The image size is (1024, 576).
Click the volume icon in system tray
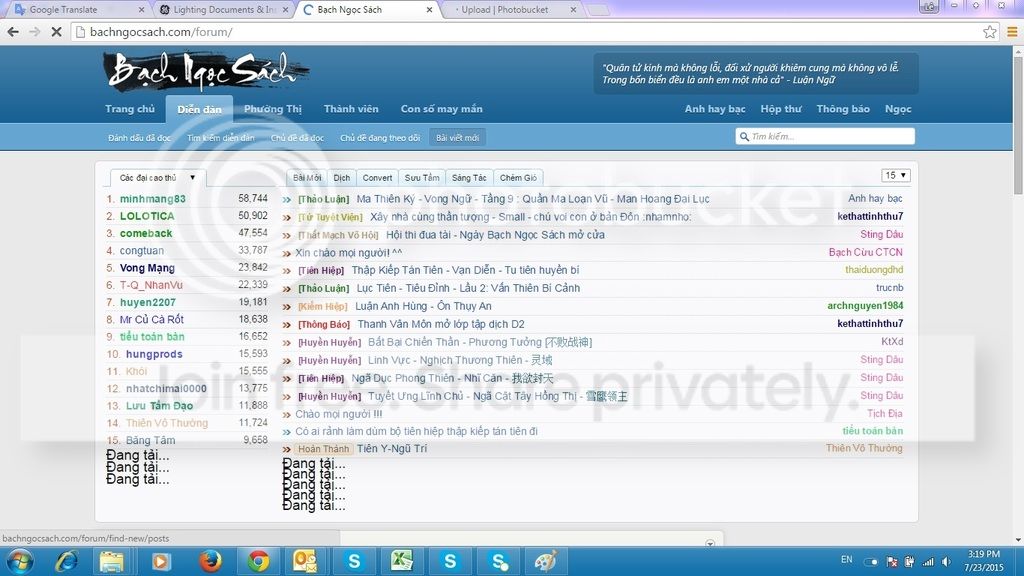948,561
